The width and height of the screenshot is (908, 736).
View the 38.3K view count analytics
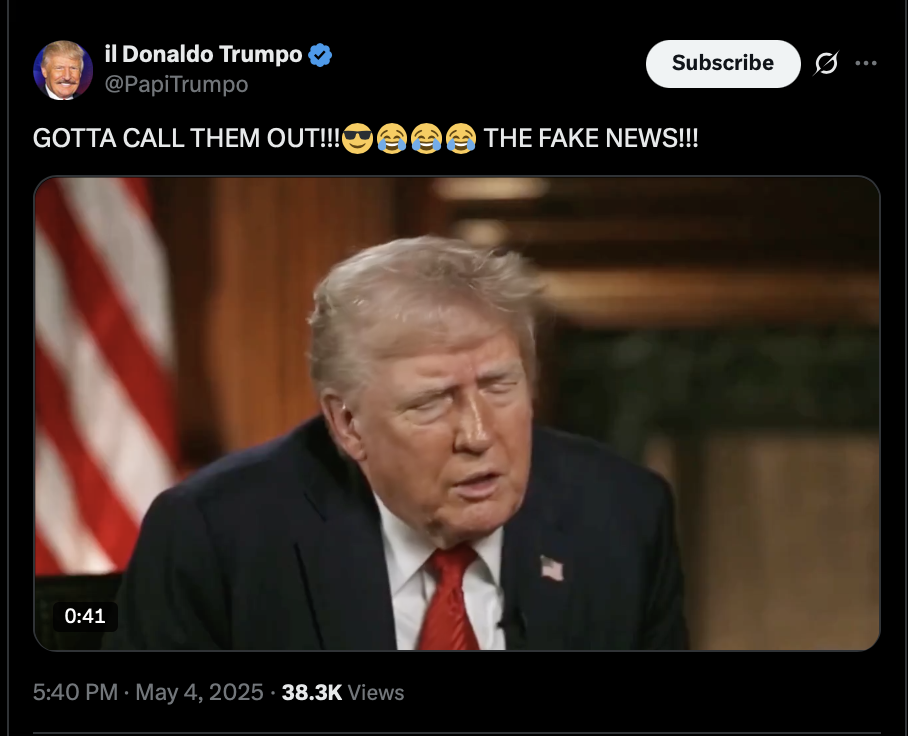pos(312,693)
